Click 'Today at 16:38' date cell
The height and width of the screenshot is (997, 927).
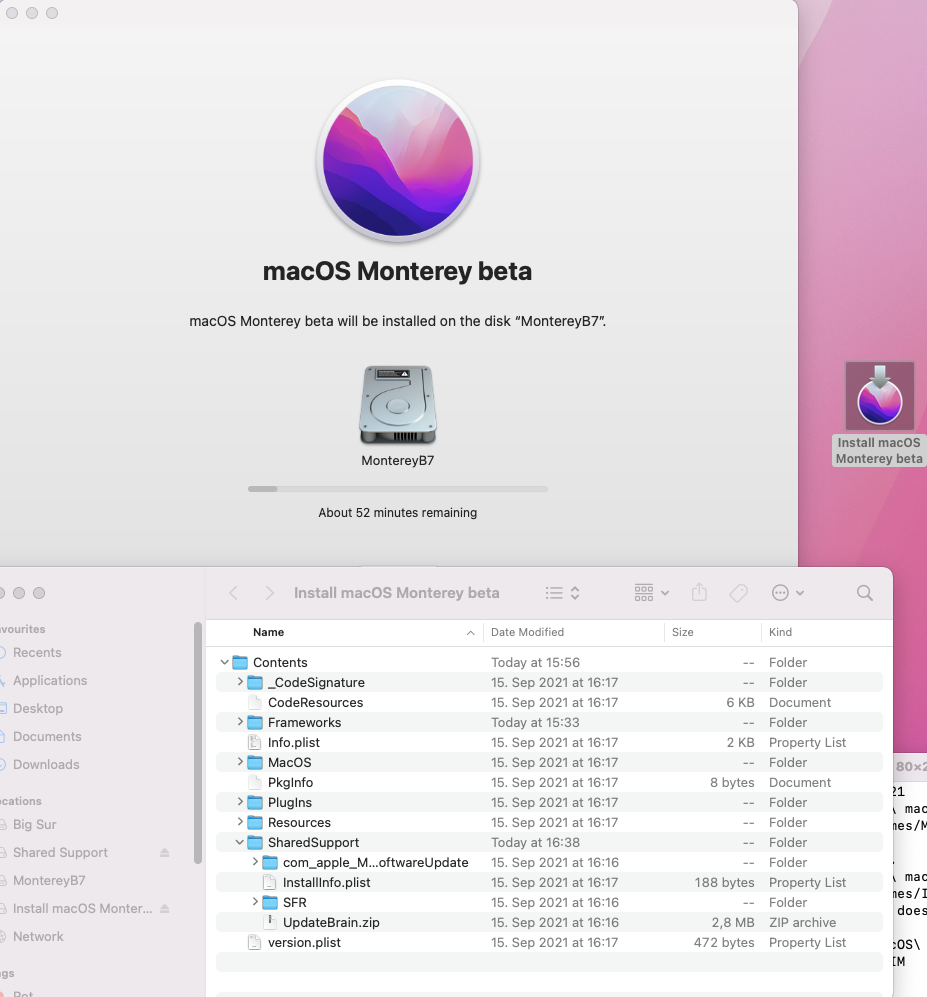coord(535,842)
